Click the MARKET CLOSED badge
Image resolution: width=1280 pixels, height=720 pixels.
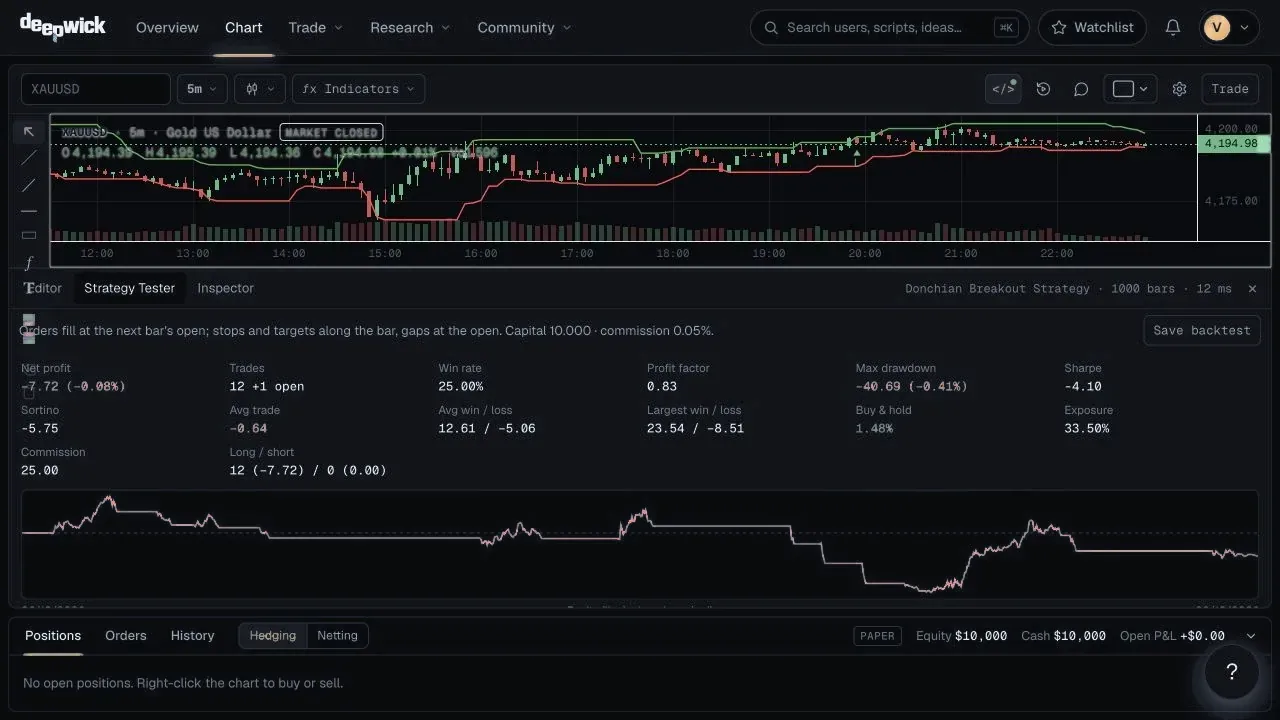[x=331, y=132]
